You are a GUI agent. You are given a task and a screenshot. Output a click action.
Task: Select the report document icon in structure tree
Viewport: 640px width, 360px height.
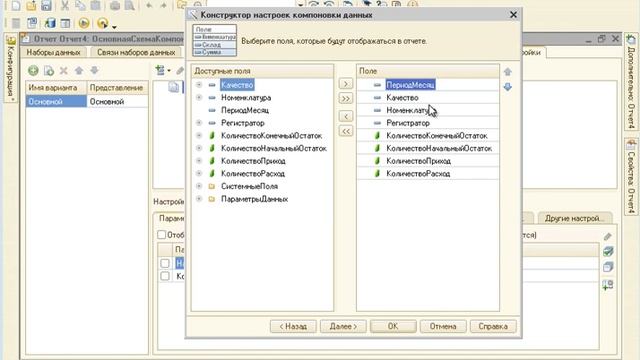point(174,87)
